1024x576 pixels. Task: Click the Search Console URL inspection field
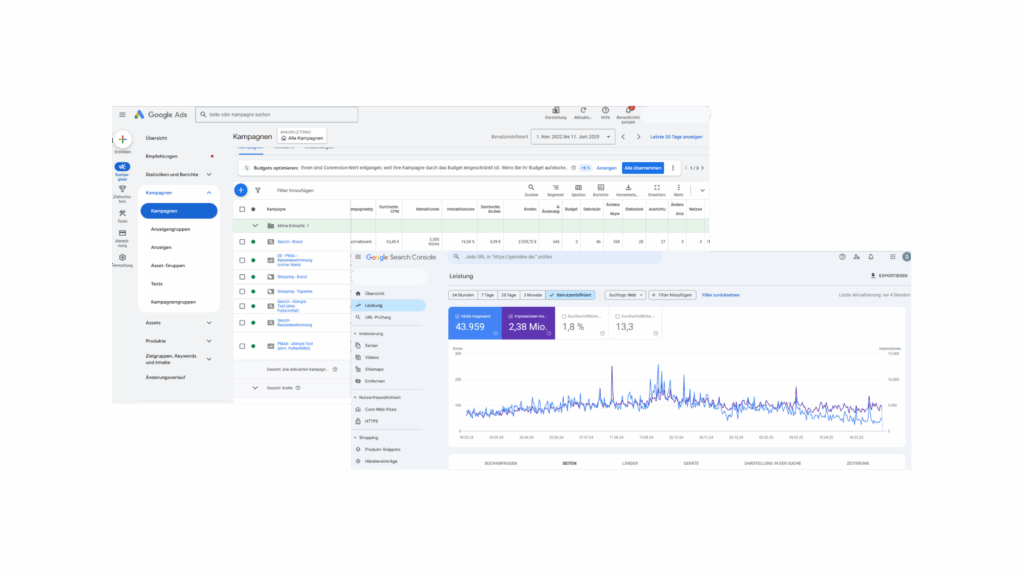(555, 257)
